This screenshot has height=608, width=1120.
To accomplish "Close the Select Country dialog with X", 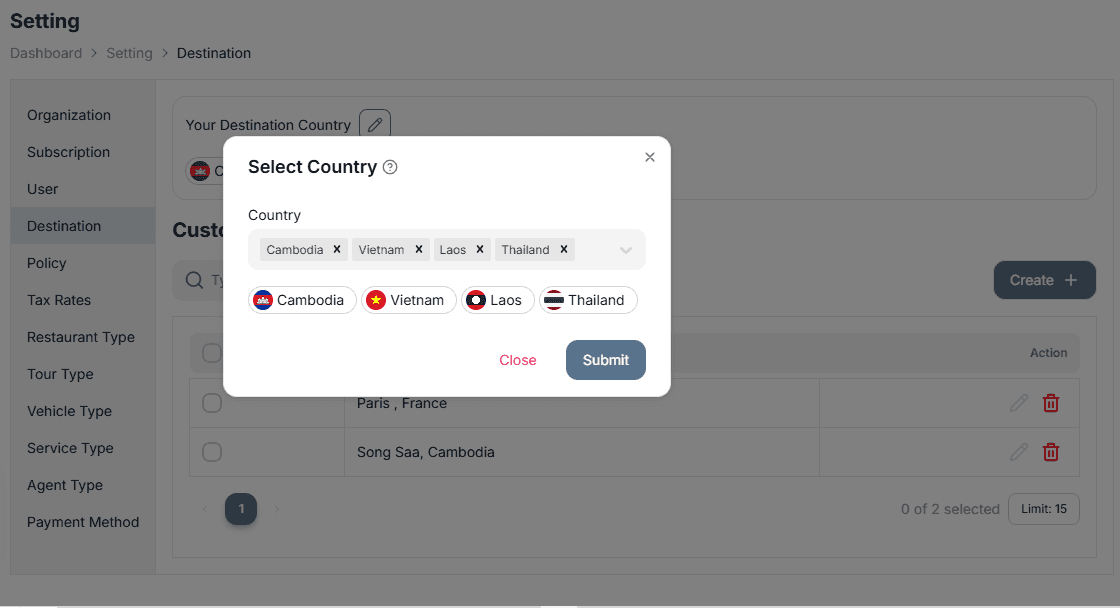I will tap(650, 157).
